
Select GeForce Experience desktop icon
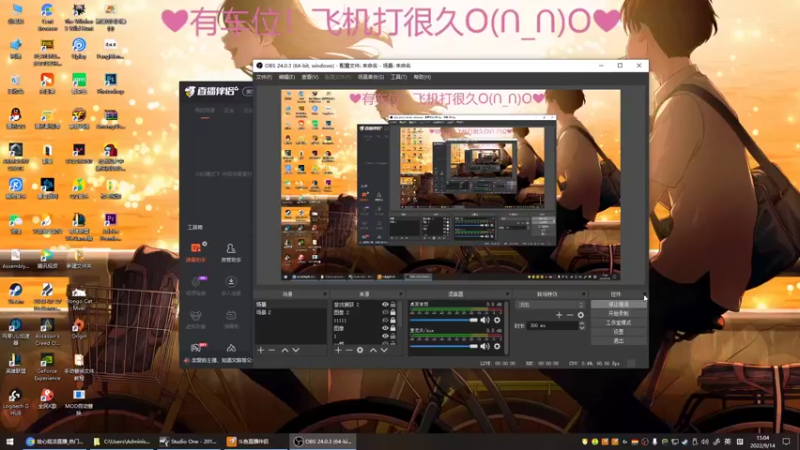coord(47,367)
